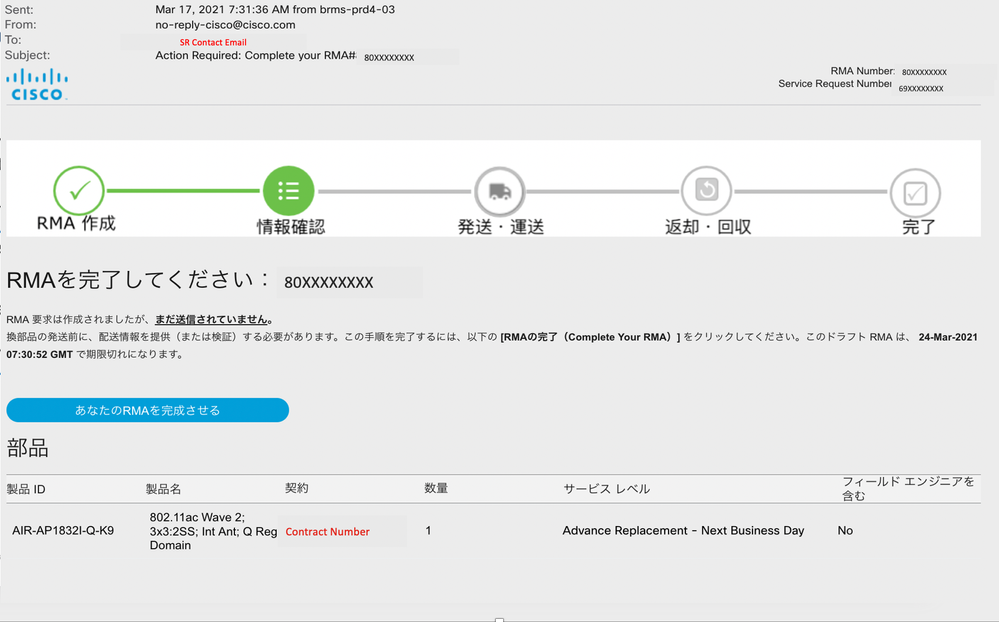Click product ID AIR-AP1832I-Q-K9
The width and height of the screenshot is (999, 622).
pyautogui.click(x=63, y=530)
